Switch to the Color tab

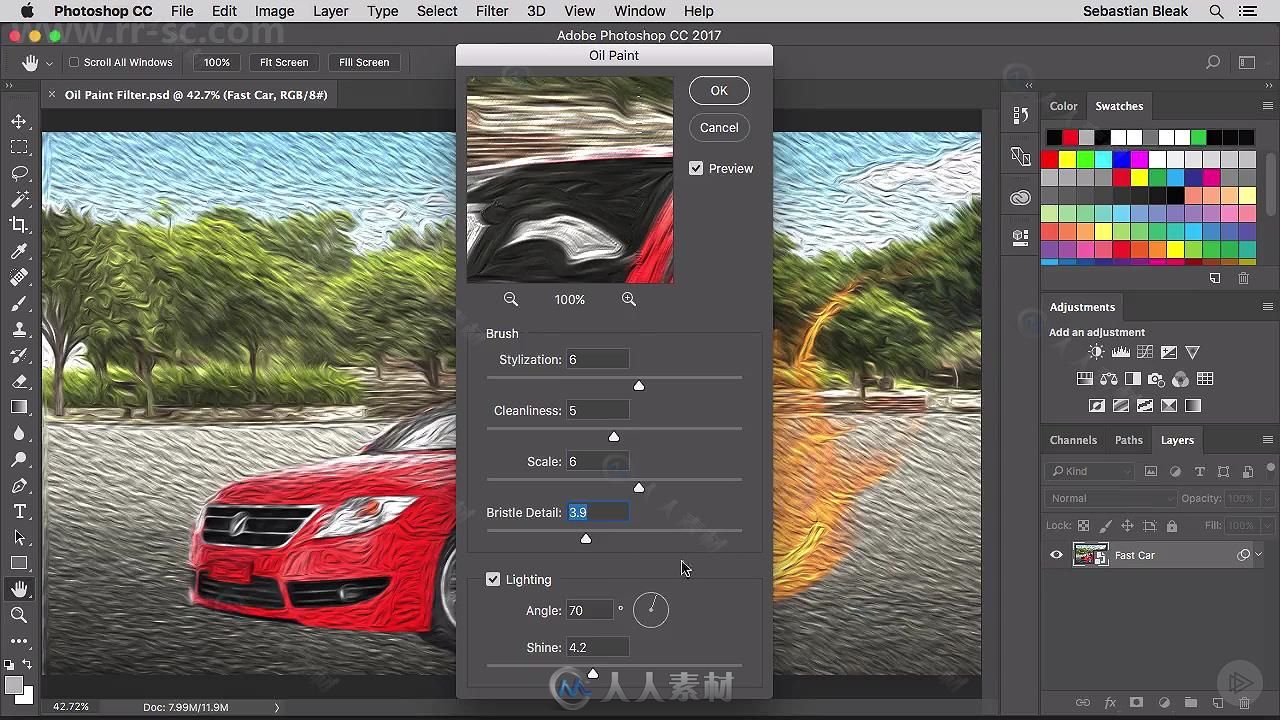point(1063,106)
